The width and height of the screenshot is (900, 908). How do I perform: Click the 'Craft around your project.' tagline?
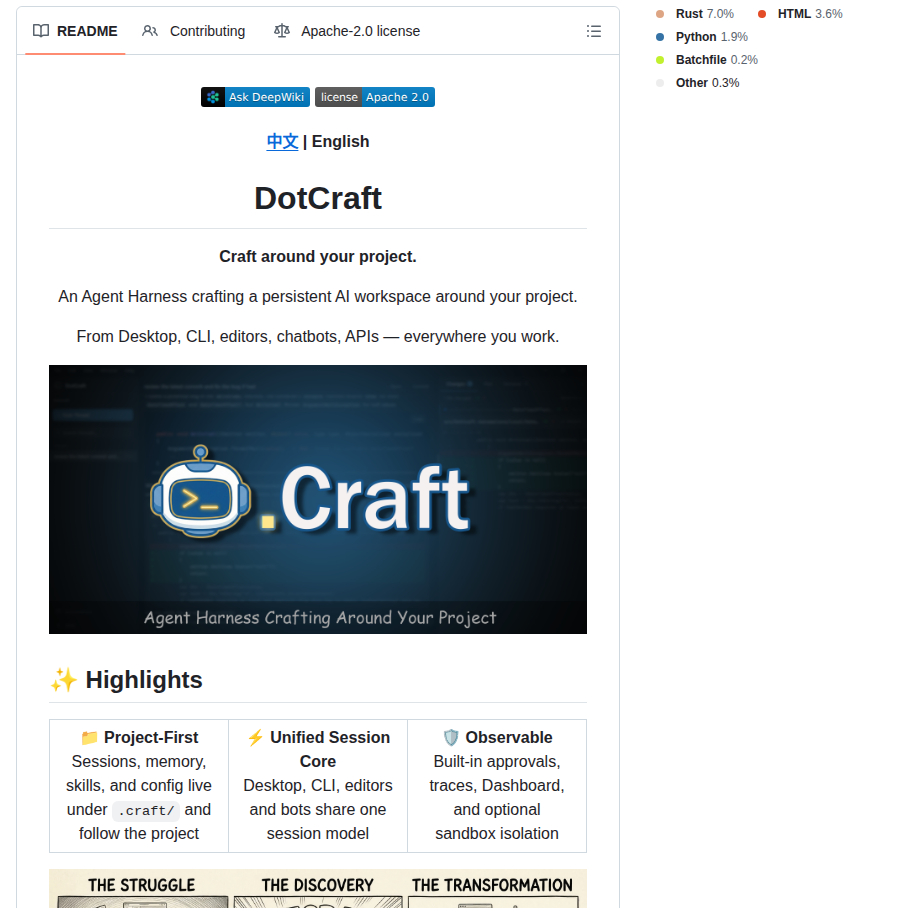coord(318,257)
